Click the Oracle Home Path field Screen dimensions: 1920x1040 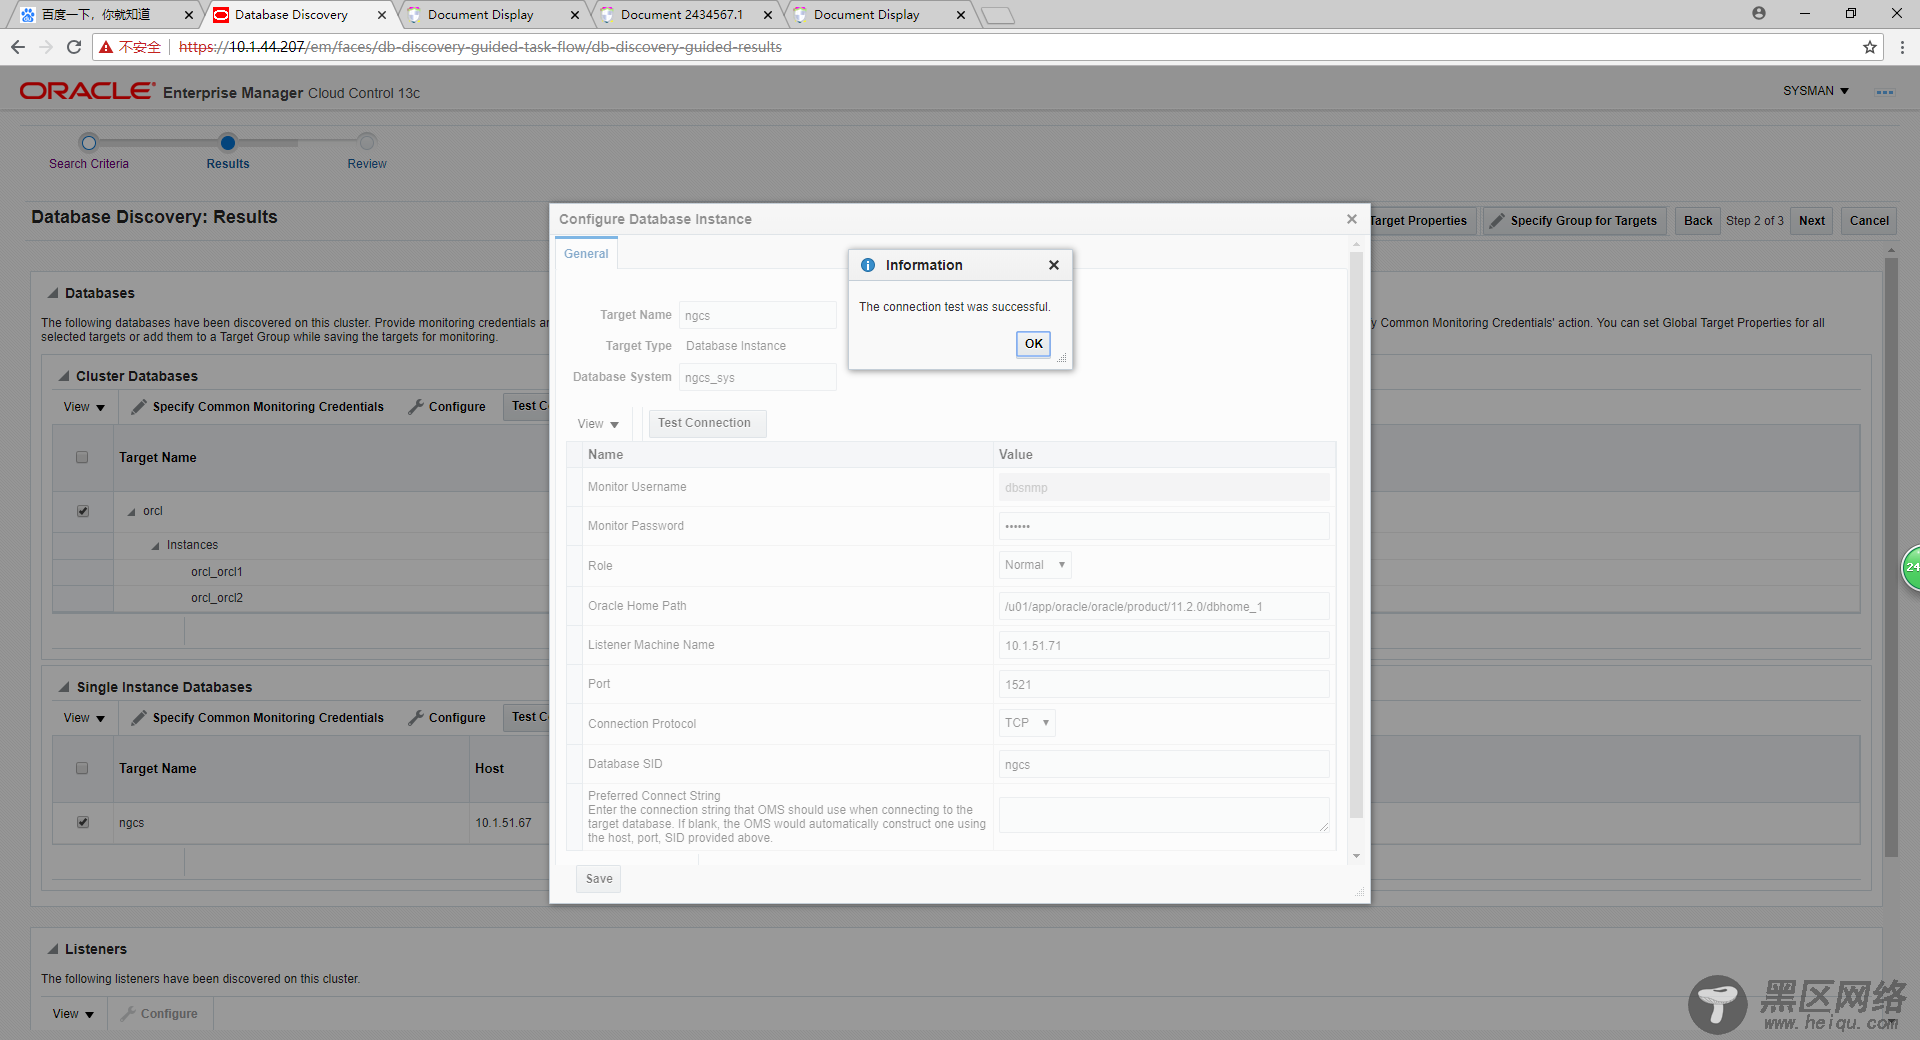point(1164,606)
